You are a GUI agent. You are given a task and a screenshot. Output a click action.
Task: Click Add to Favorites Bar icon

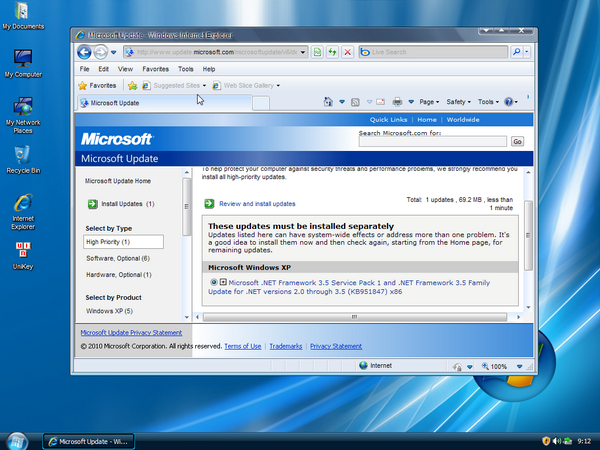point(132,86)
